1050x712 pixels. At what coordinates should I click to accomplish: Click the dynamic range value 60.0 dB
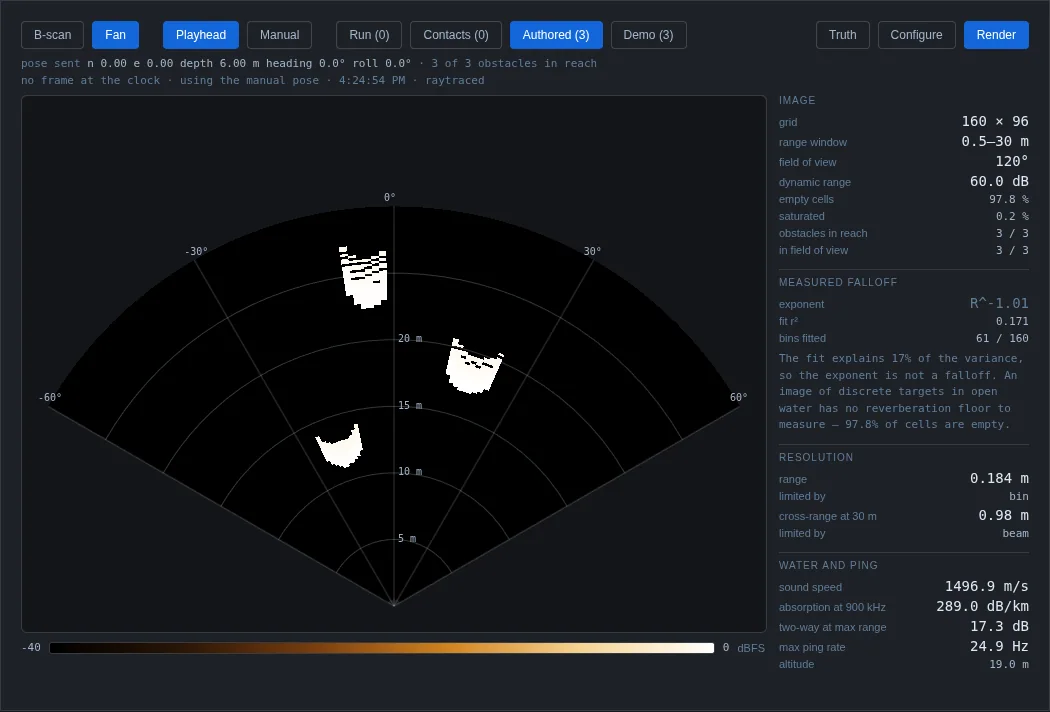999,182
